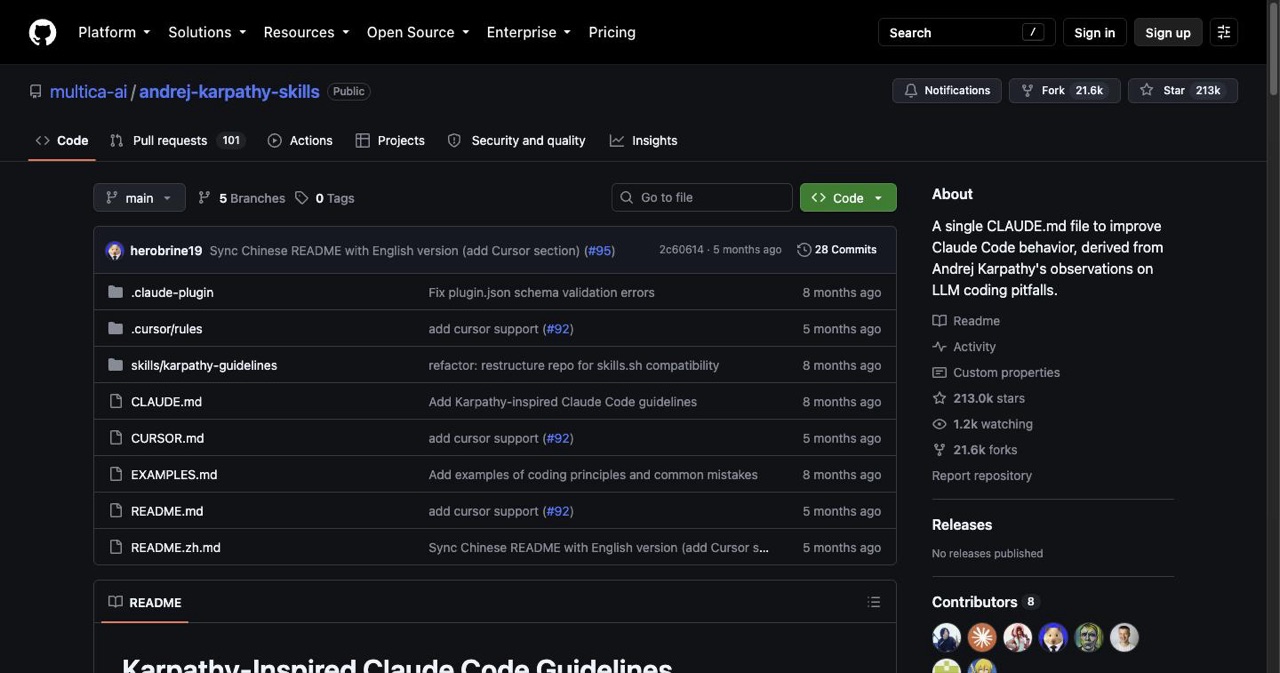
Task: Open the 28 Commits history link
Action: tap(837, 250)
